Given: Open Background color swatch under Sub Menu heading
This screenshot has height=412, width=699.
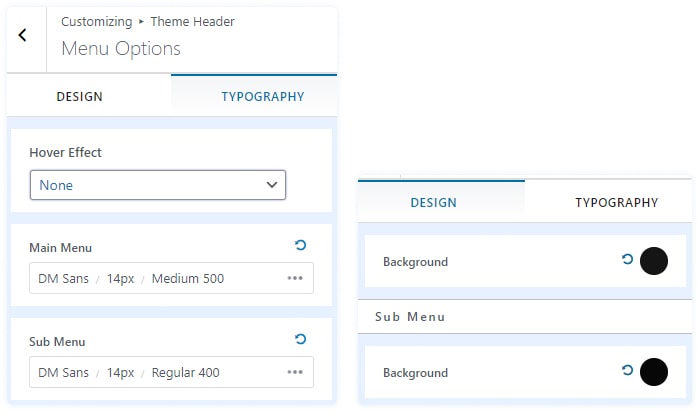Looking at the screenshot, I should click(x=653, y=372).
